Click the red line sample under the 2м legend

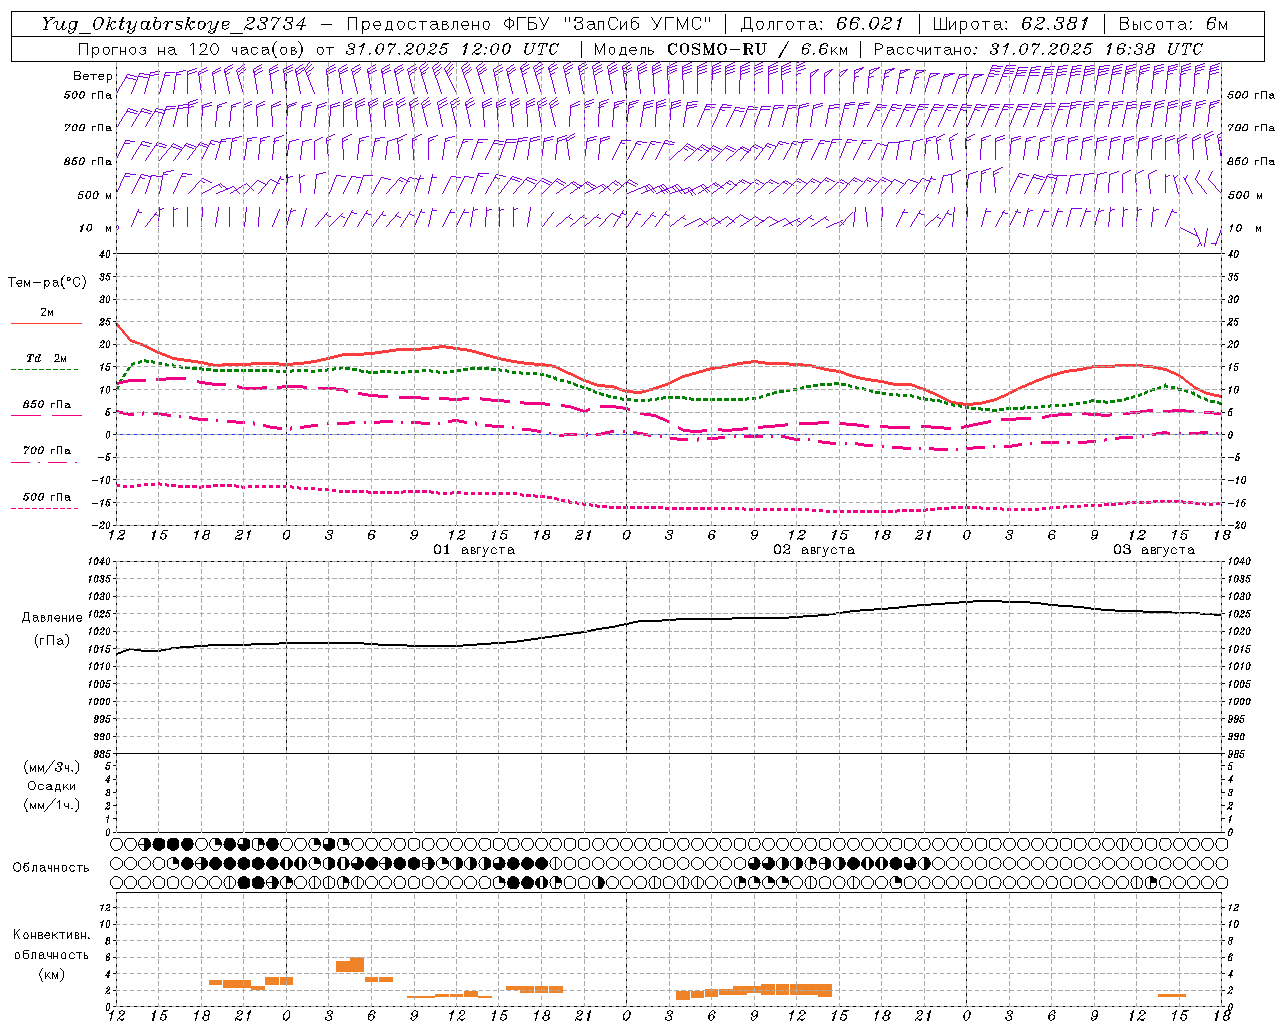pos(46,324)
